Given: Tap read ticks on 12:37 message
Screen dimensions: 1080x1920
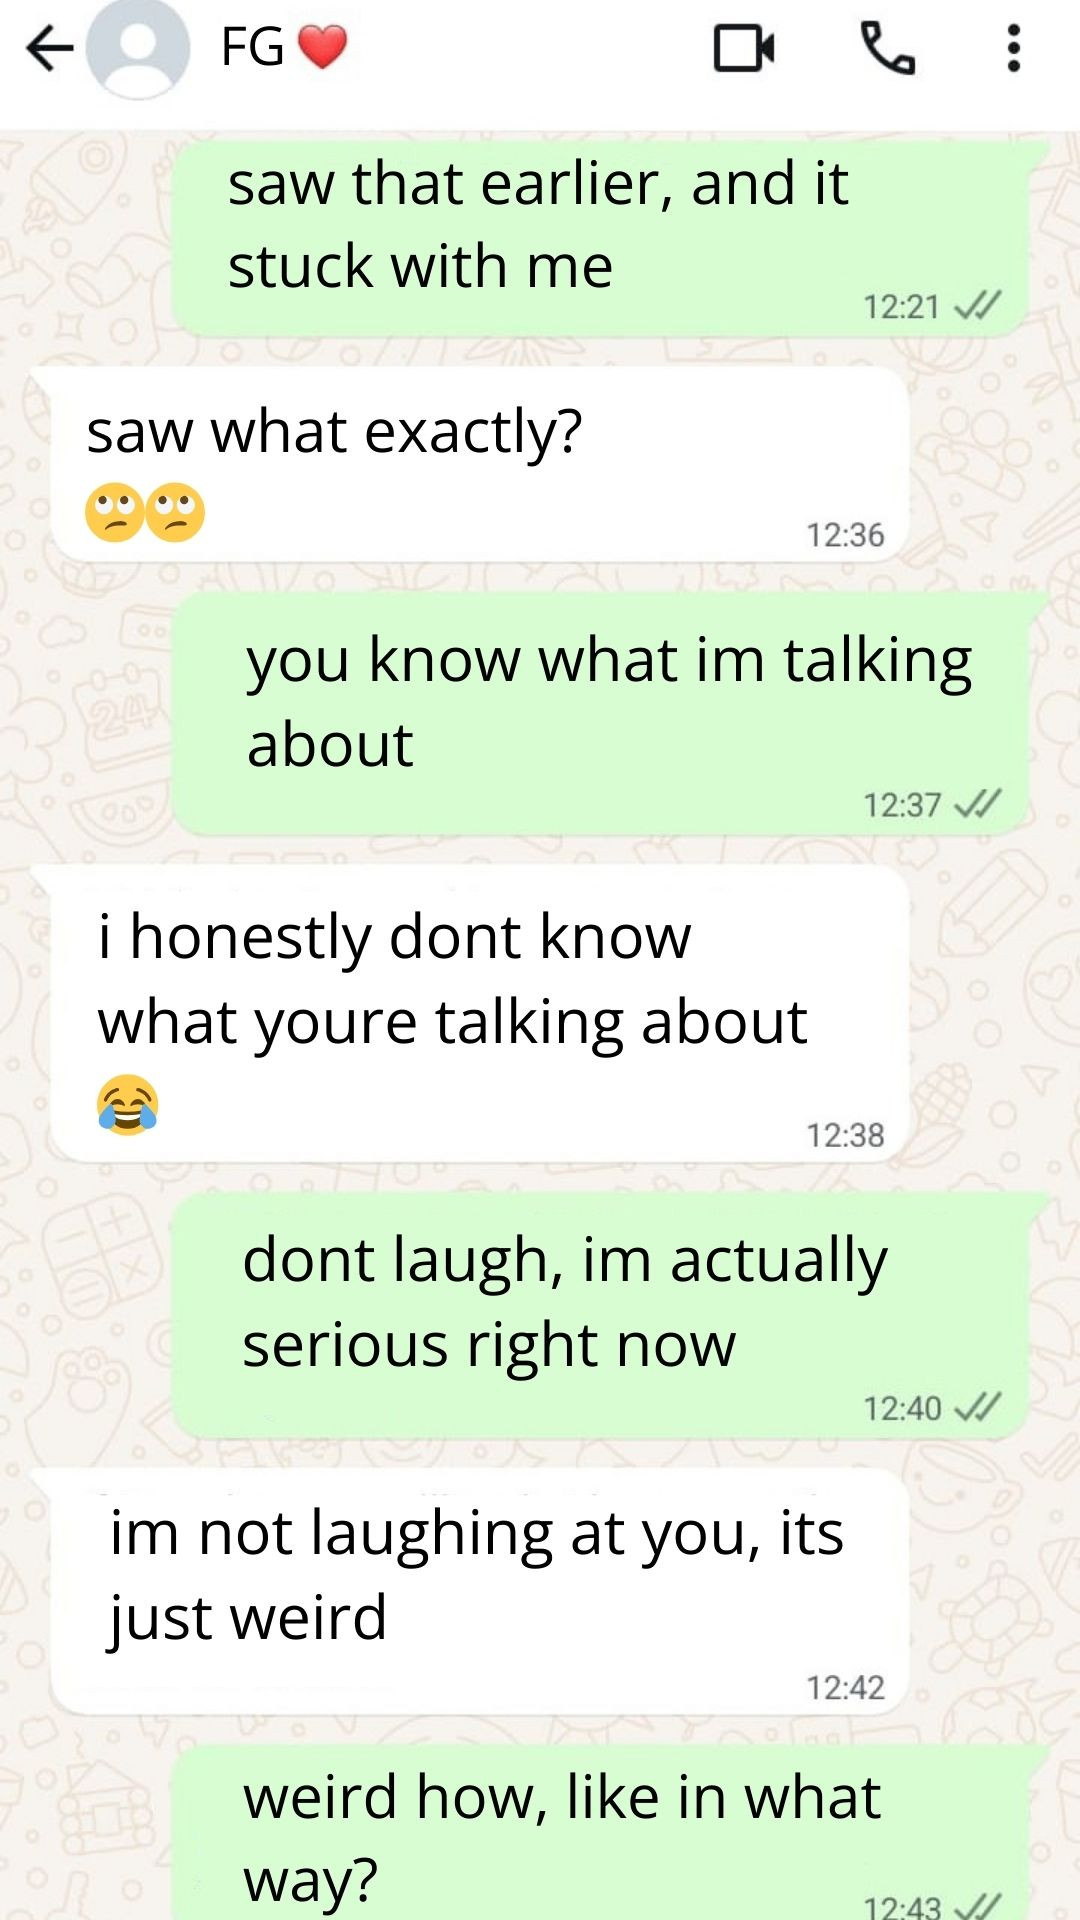Looking at the screenshot, I should coord(977,804).
